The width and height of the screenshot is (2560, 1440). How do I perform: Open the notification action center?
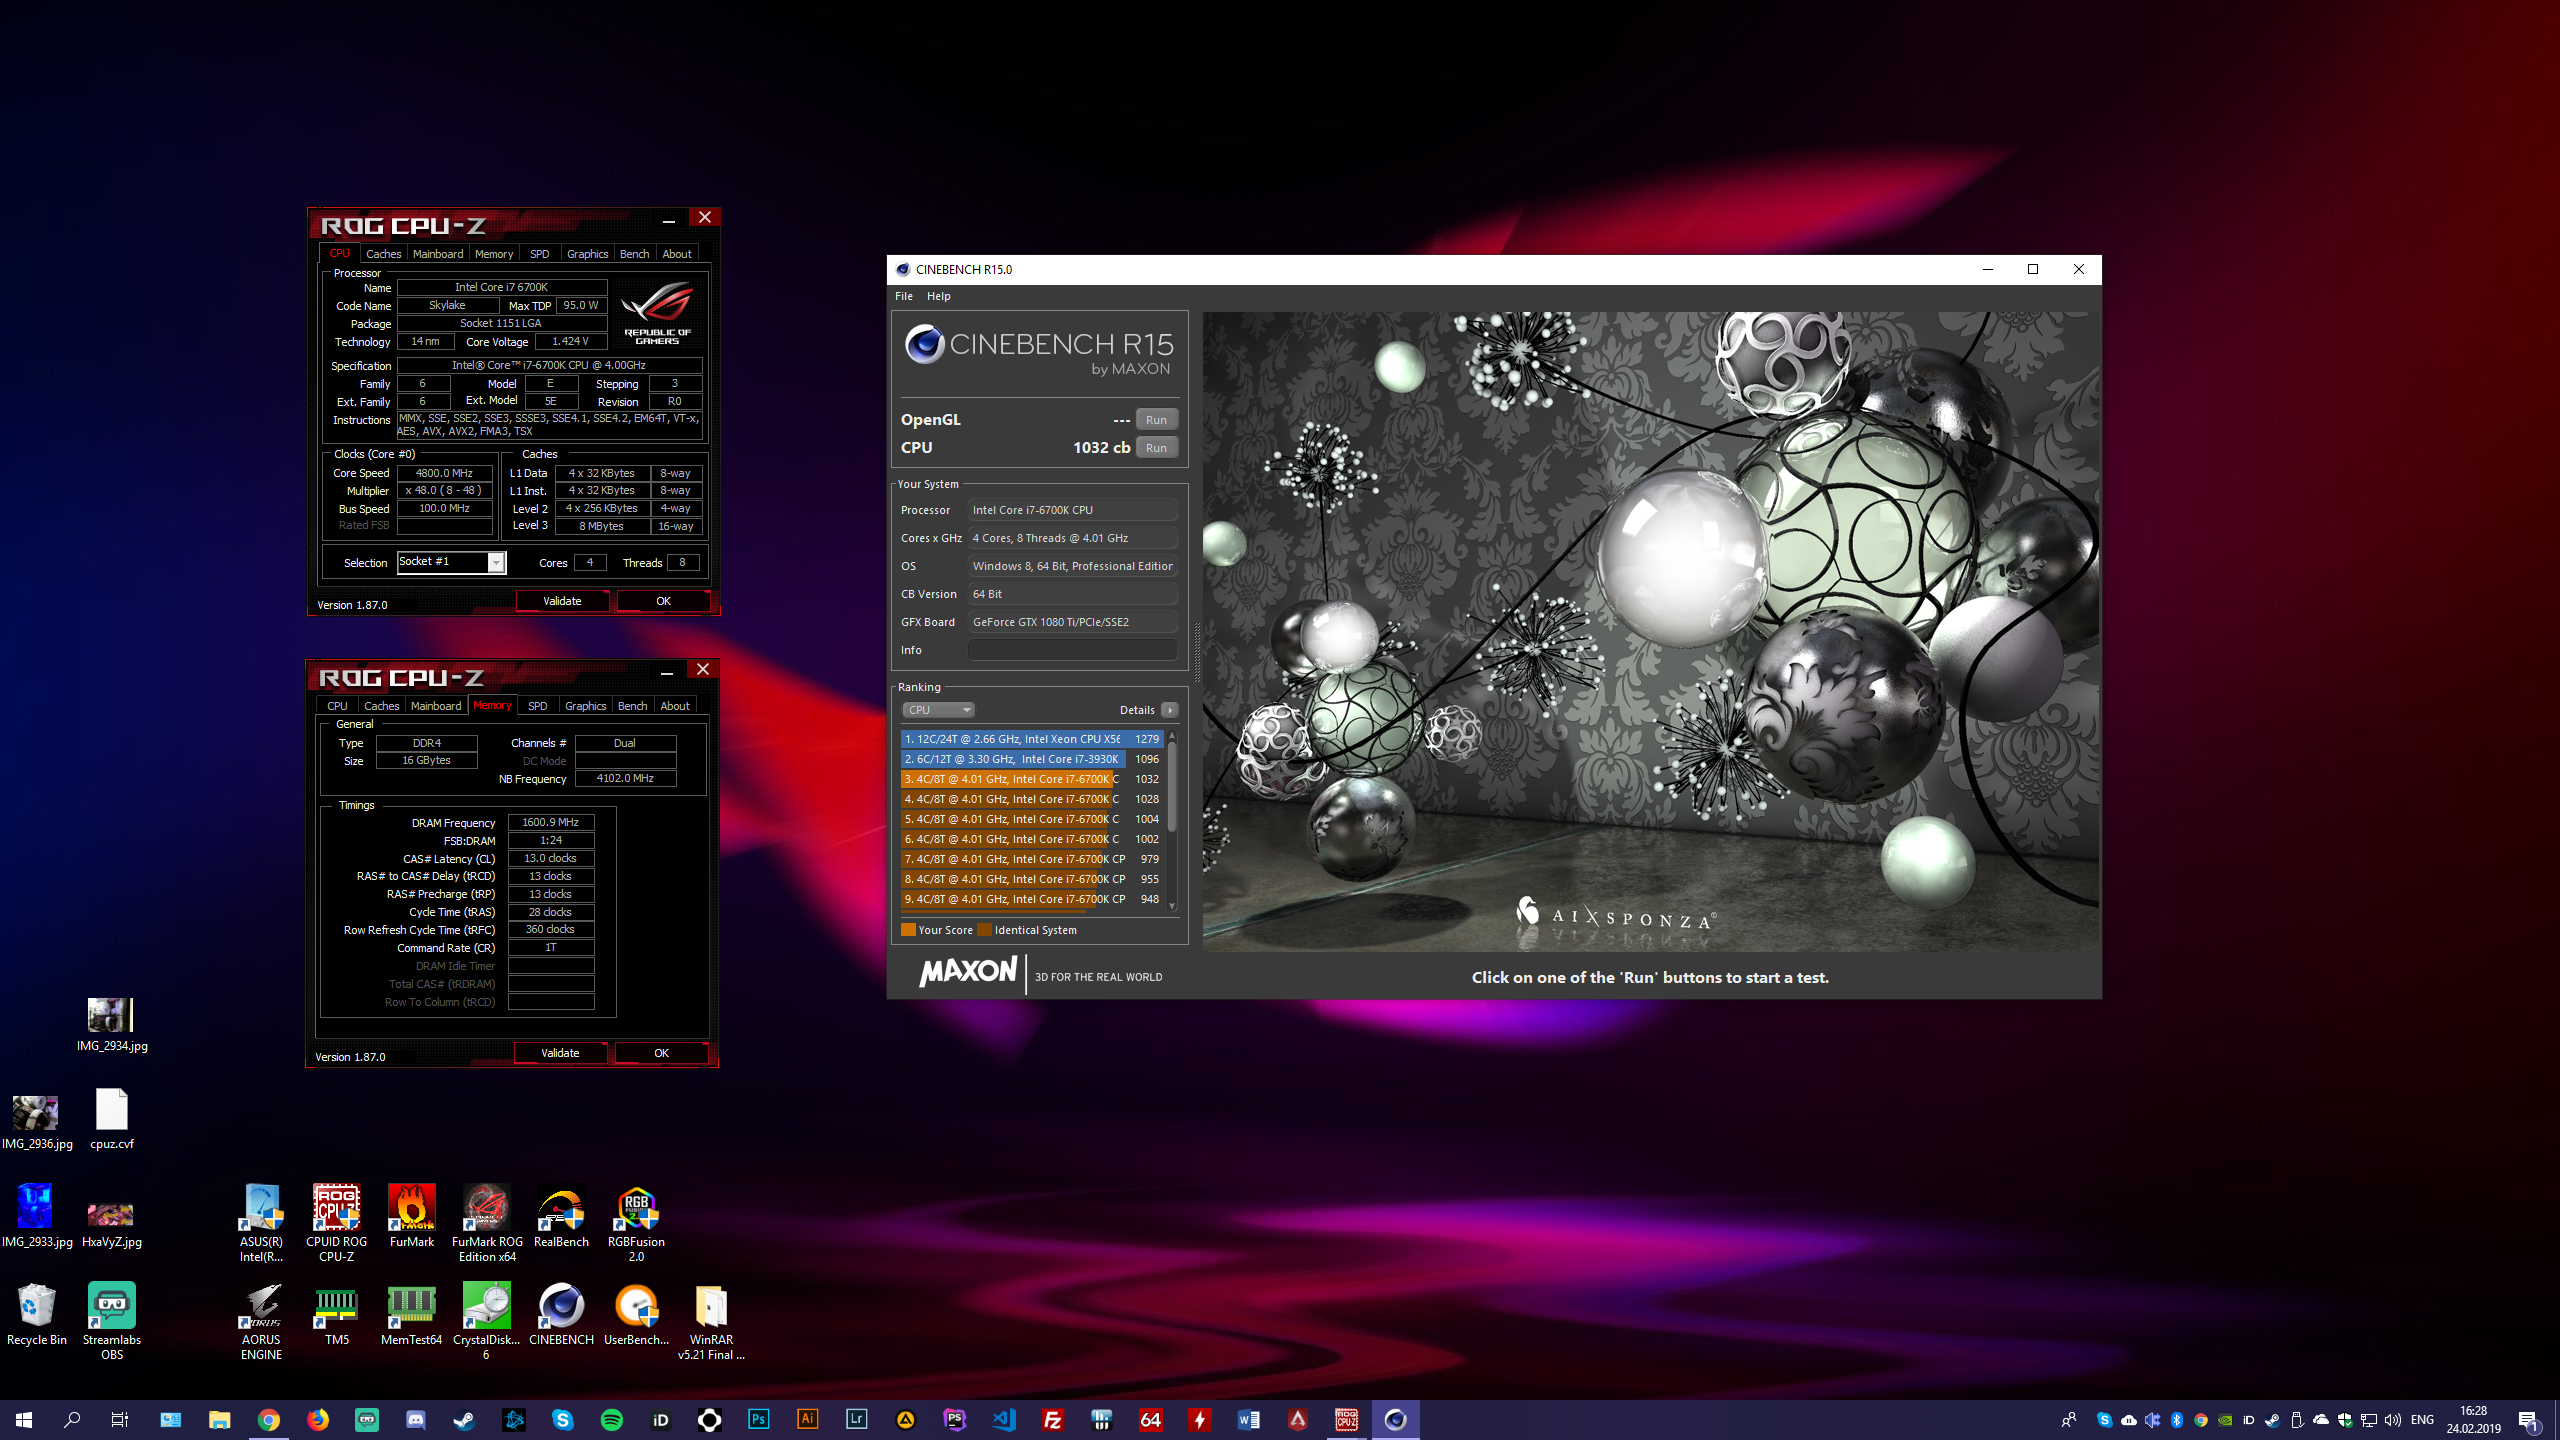click(2528, 1420)
